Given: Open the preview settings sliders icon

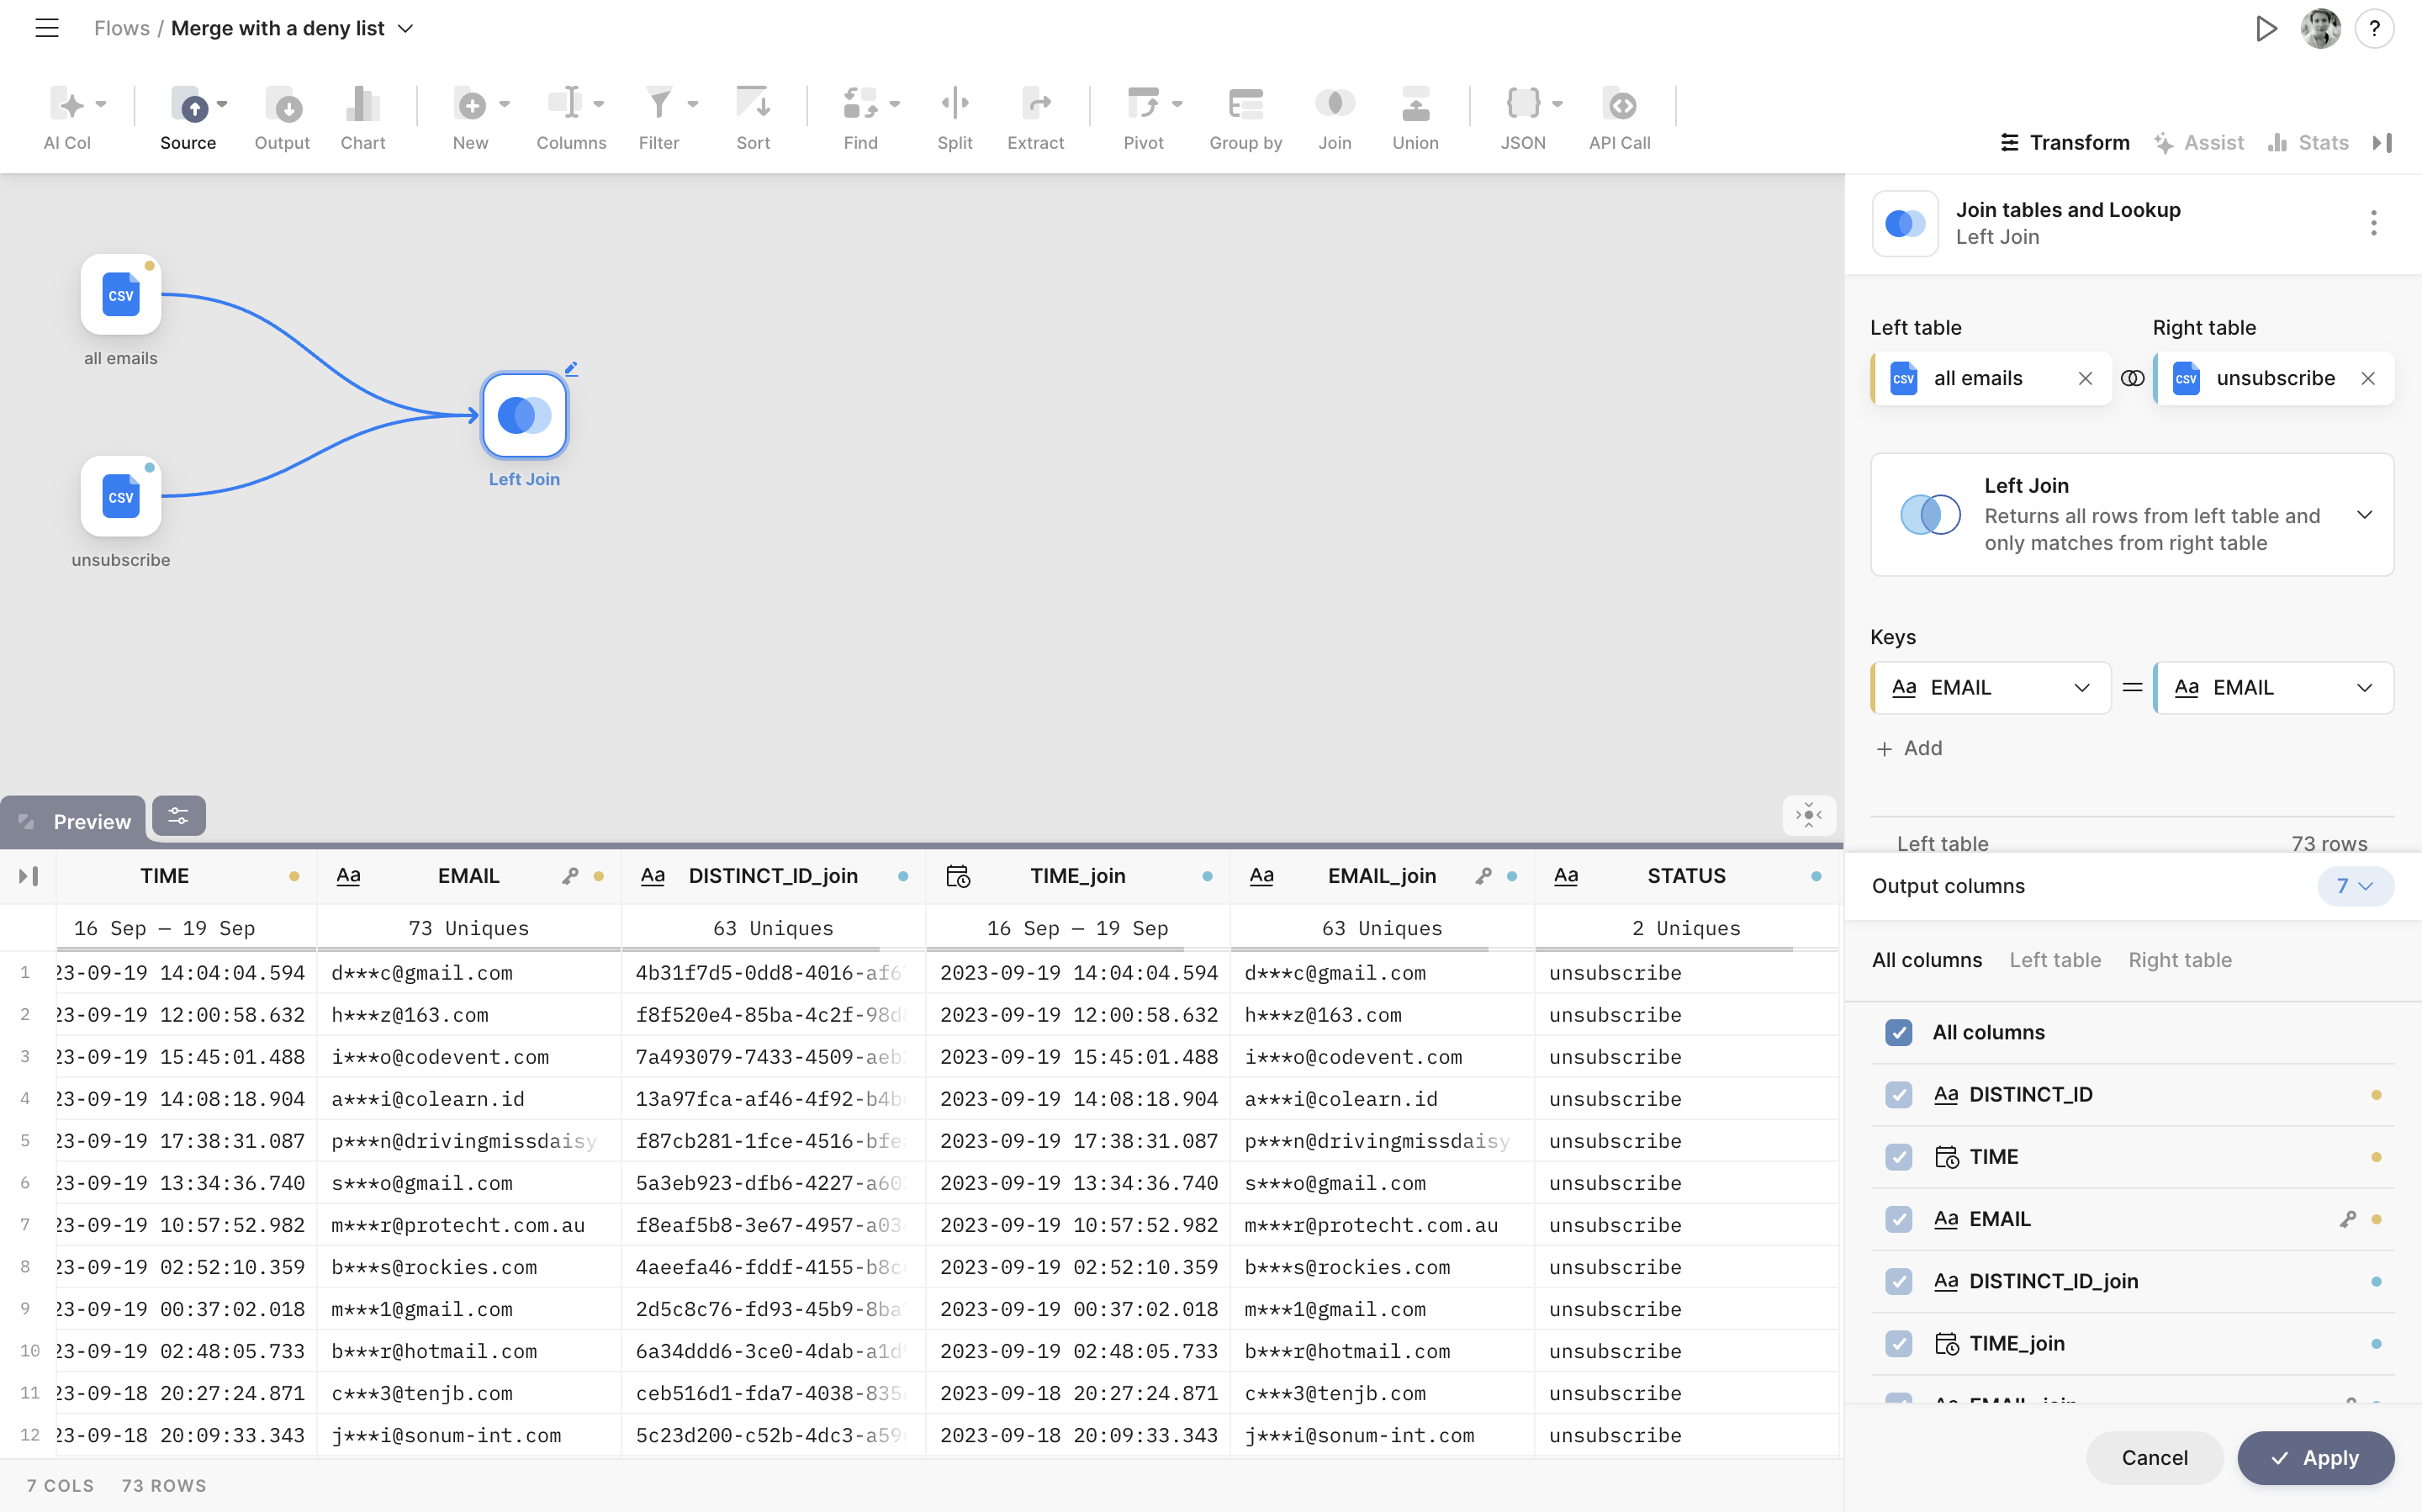Looking at the screenshot, I should pos(178,816).
